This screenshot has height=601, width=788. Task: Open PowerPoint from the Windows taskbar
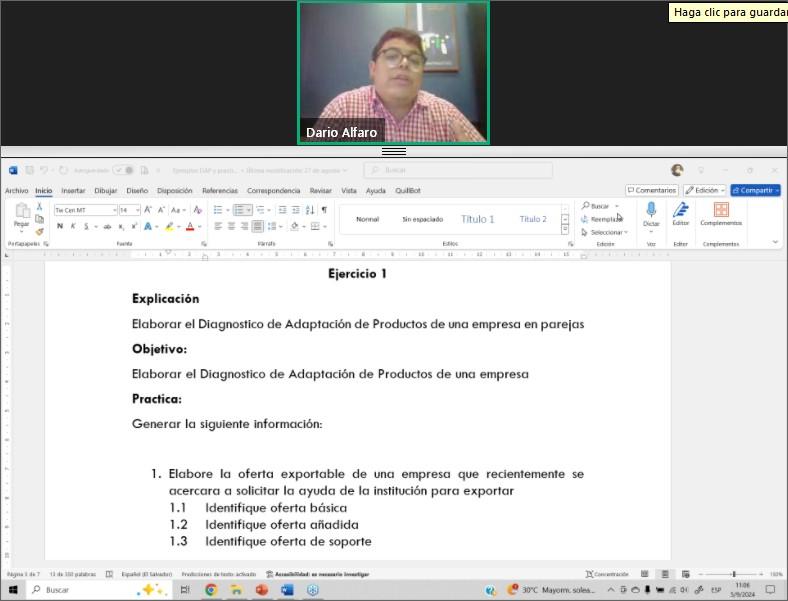pos(262,590)
